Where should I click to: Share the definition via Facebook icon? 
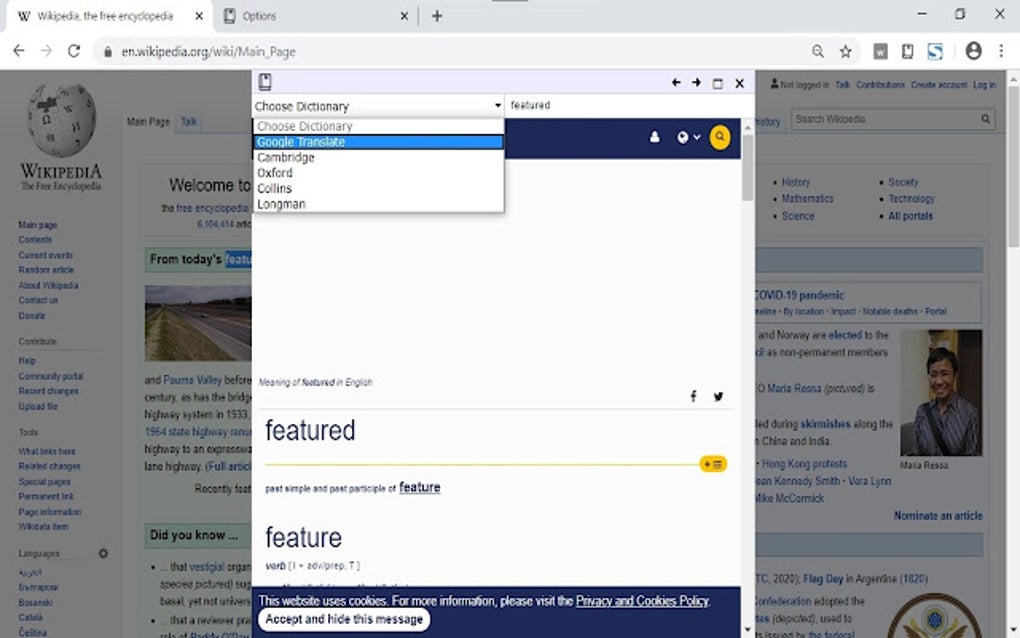(693, 396)
